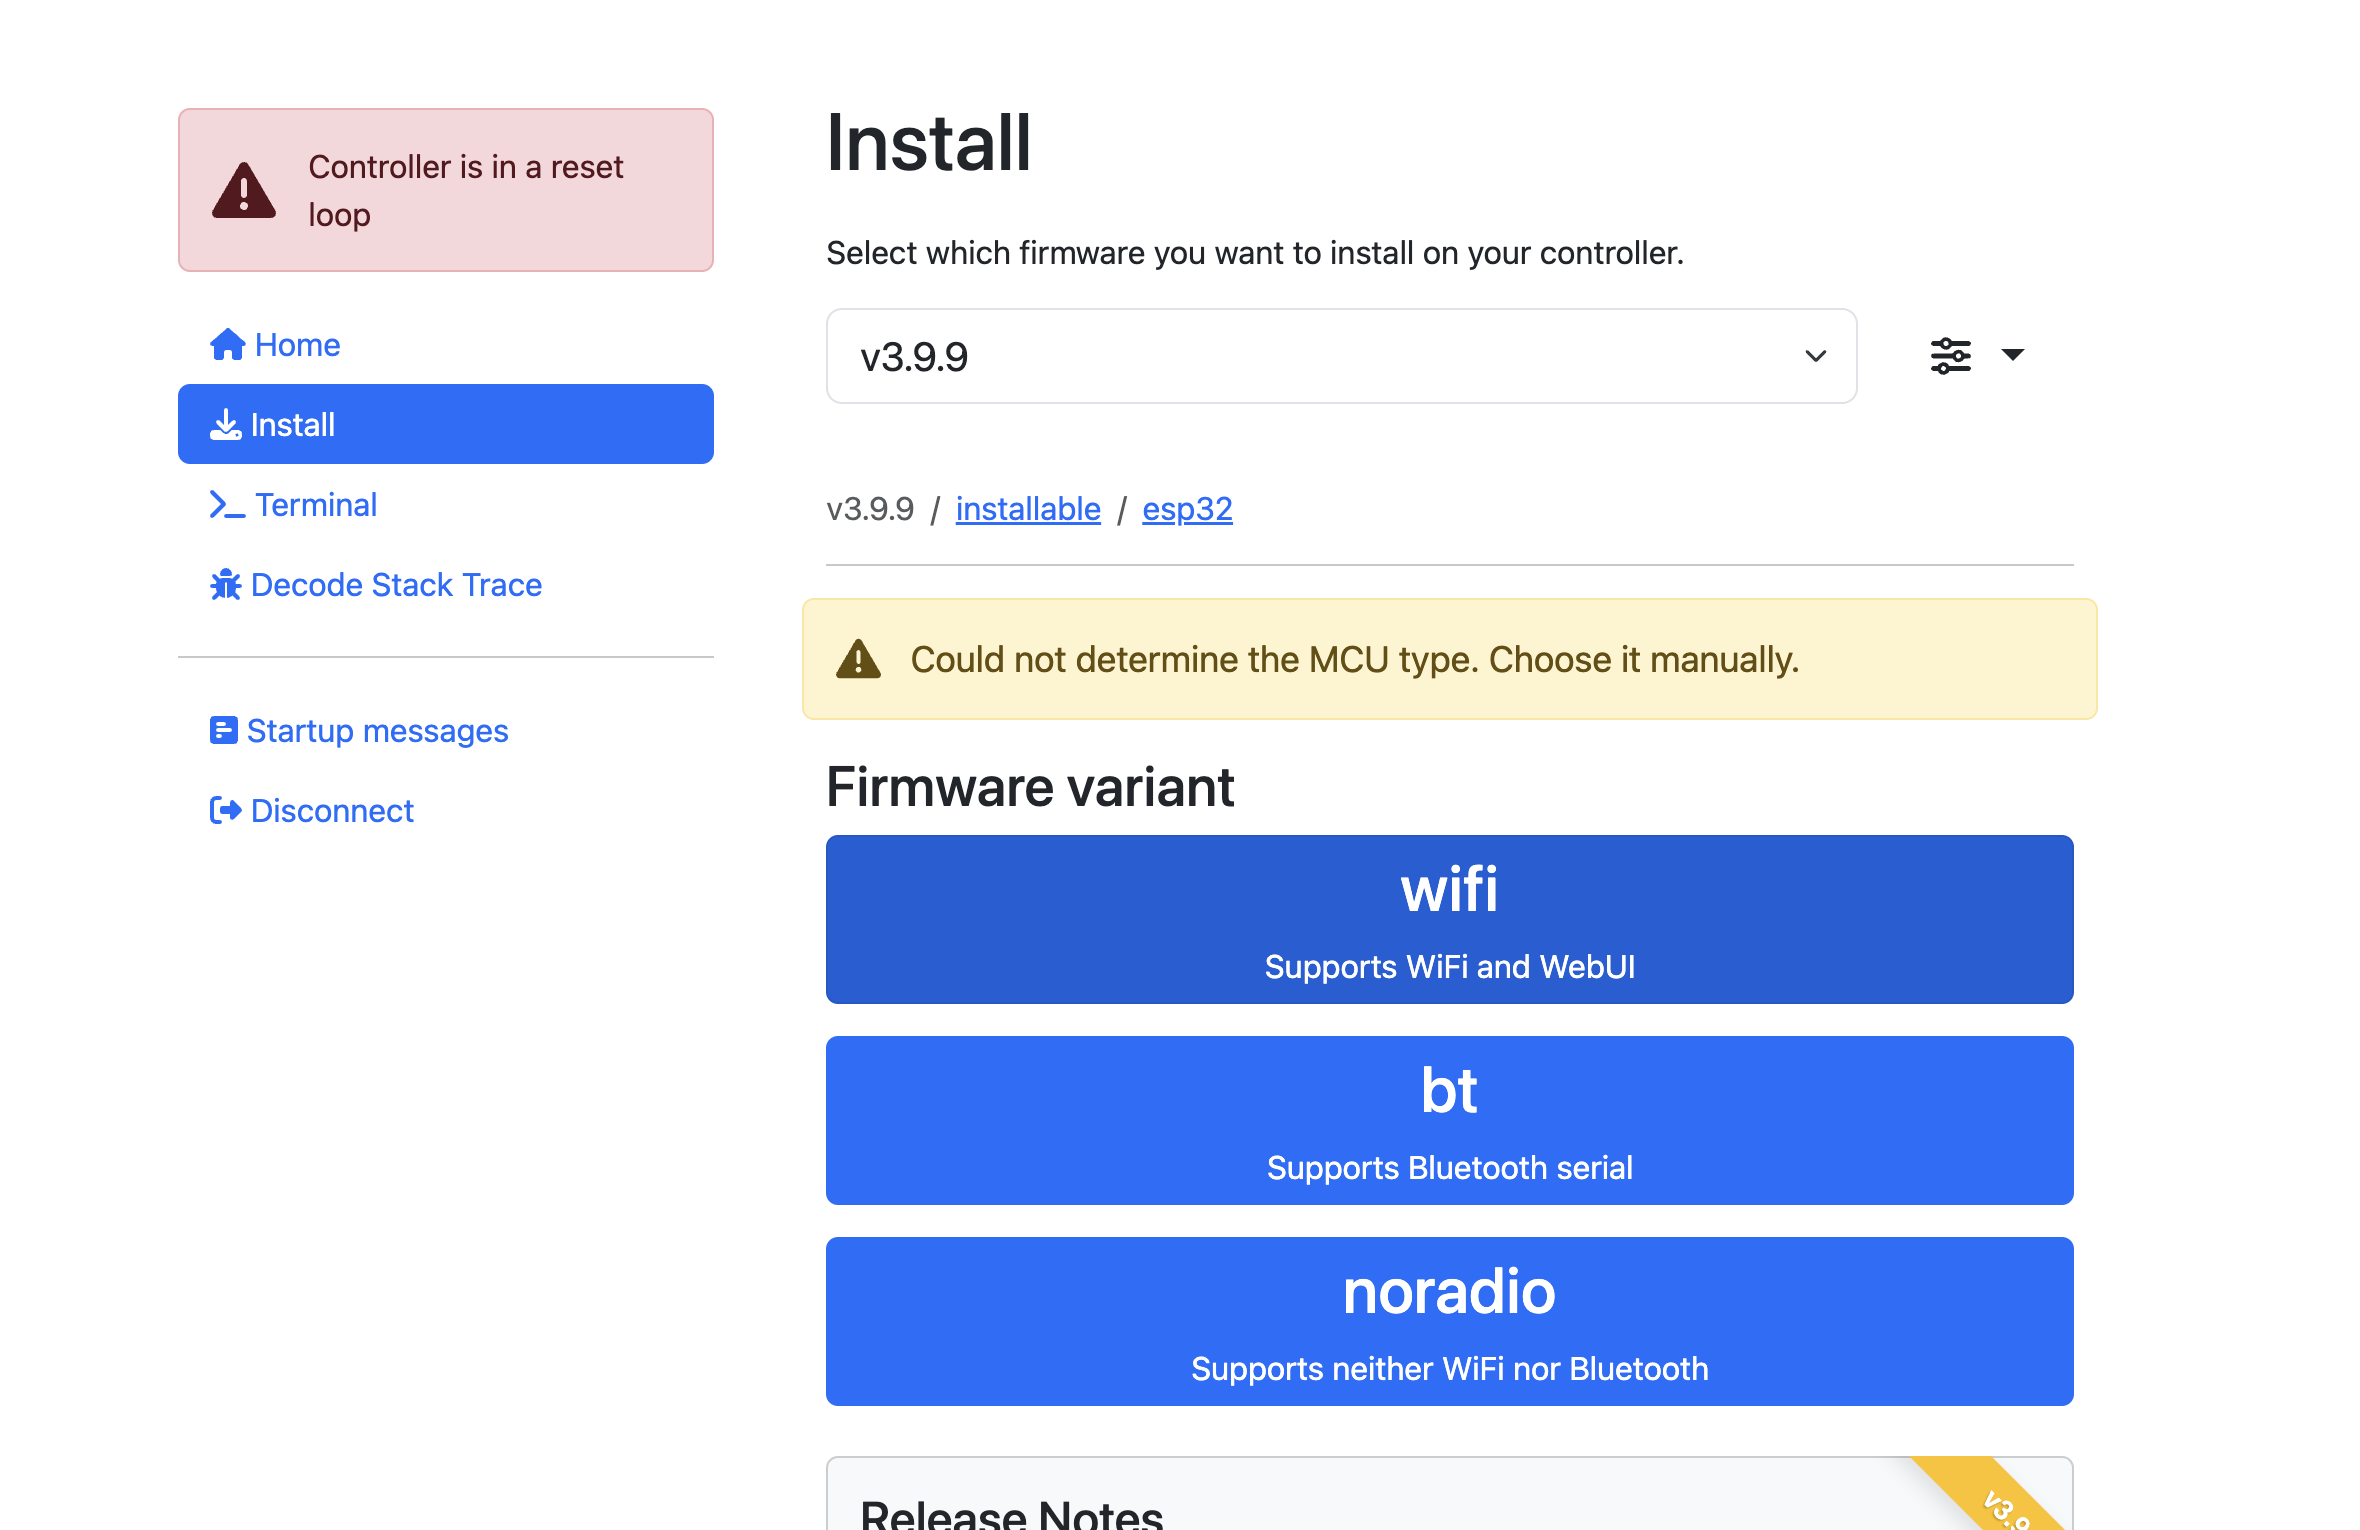Click the Disconnect exit icon
The height and width of the screenshot is (1530, 2360).
click(x=225, y=811)
